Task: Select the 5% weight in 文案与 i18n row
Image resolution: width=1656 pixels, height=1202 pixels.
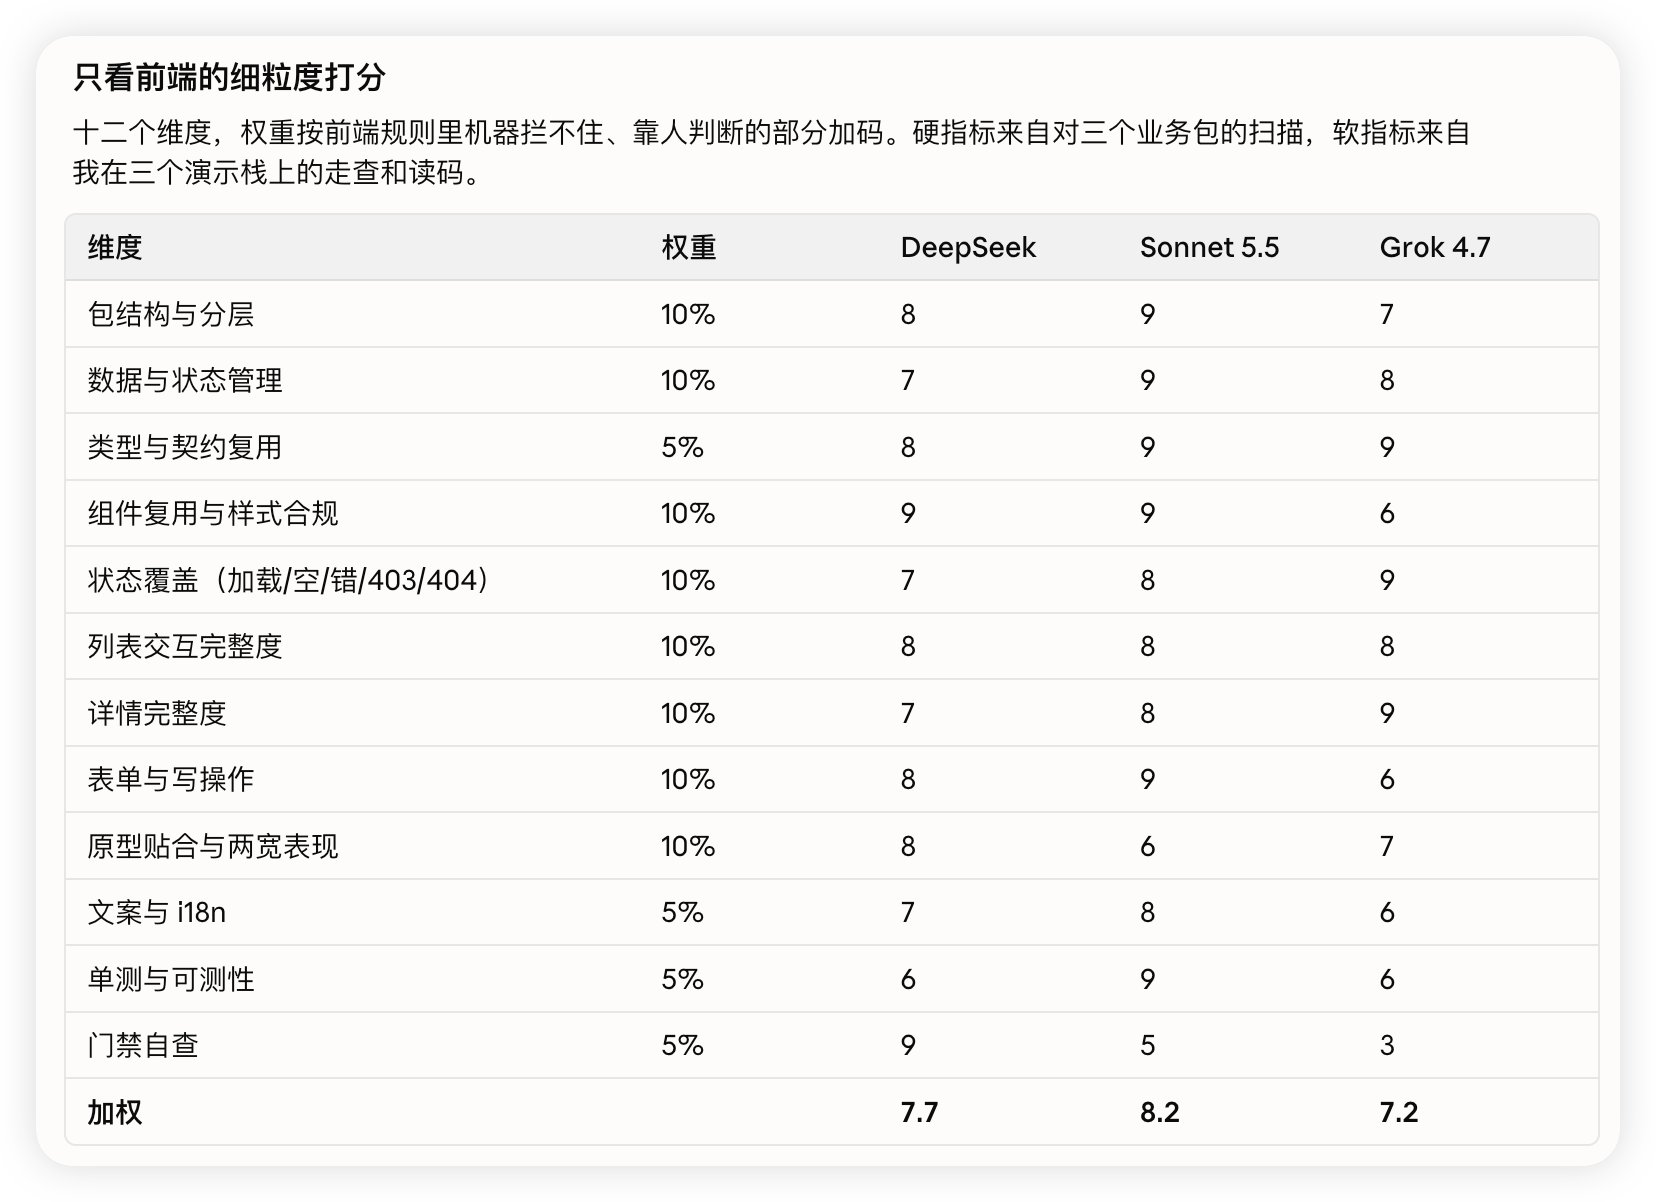Action: click(x=683, y=912)
